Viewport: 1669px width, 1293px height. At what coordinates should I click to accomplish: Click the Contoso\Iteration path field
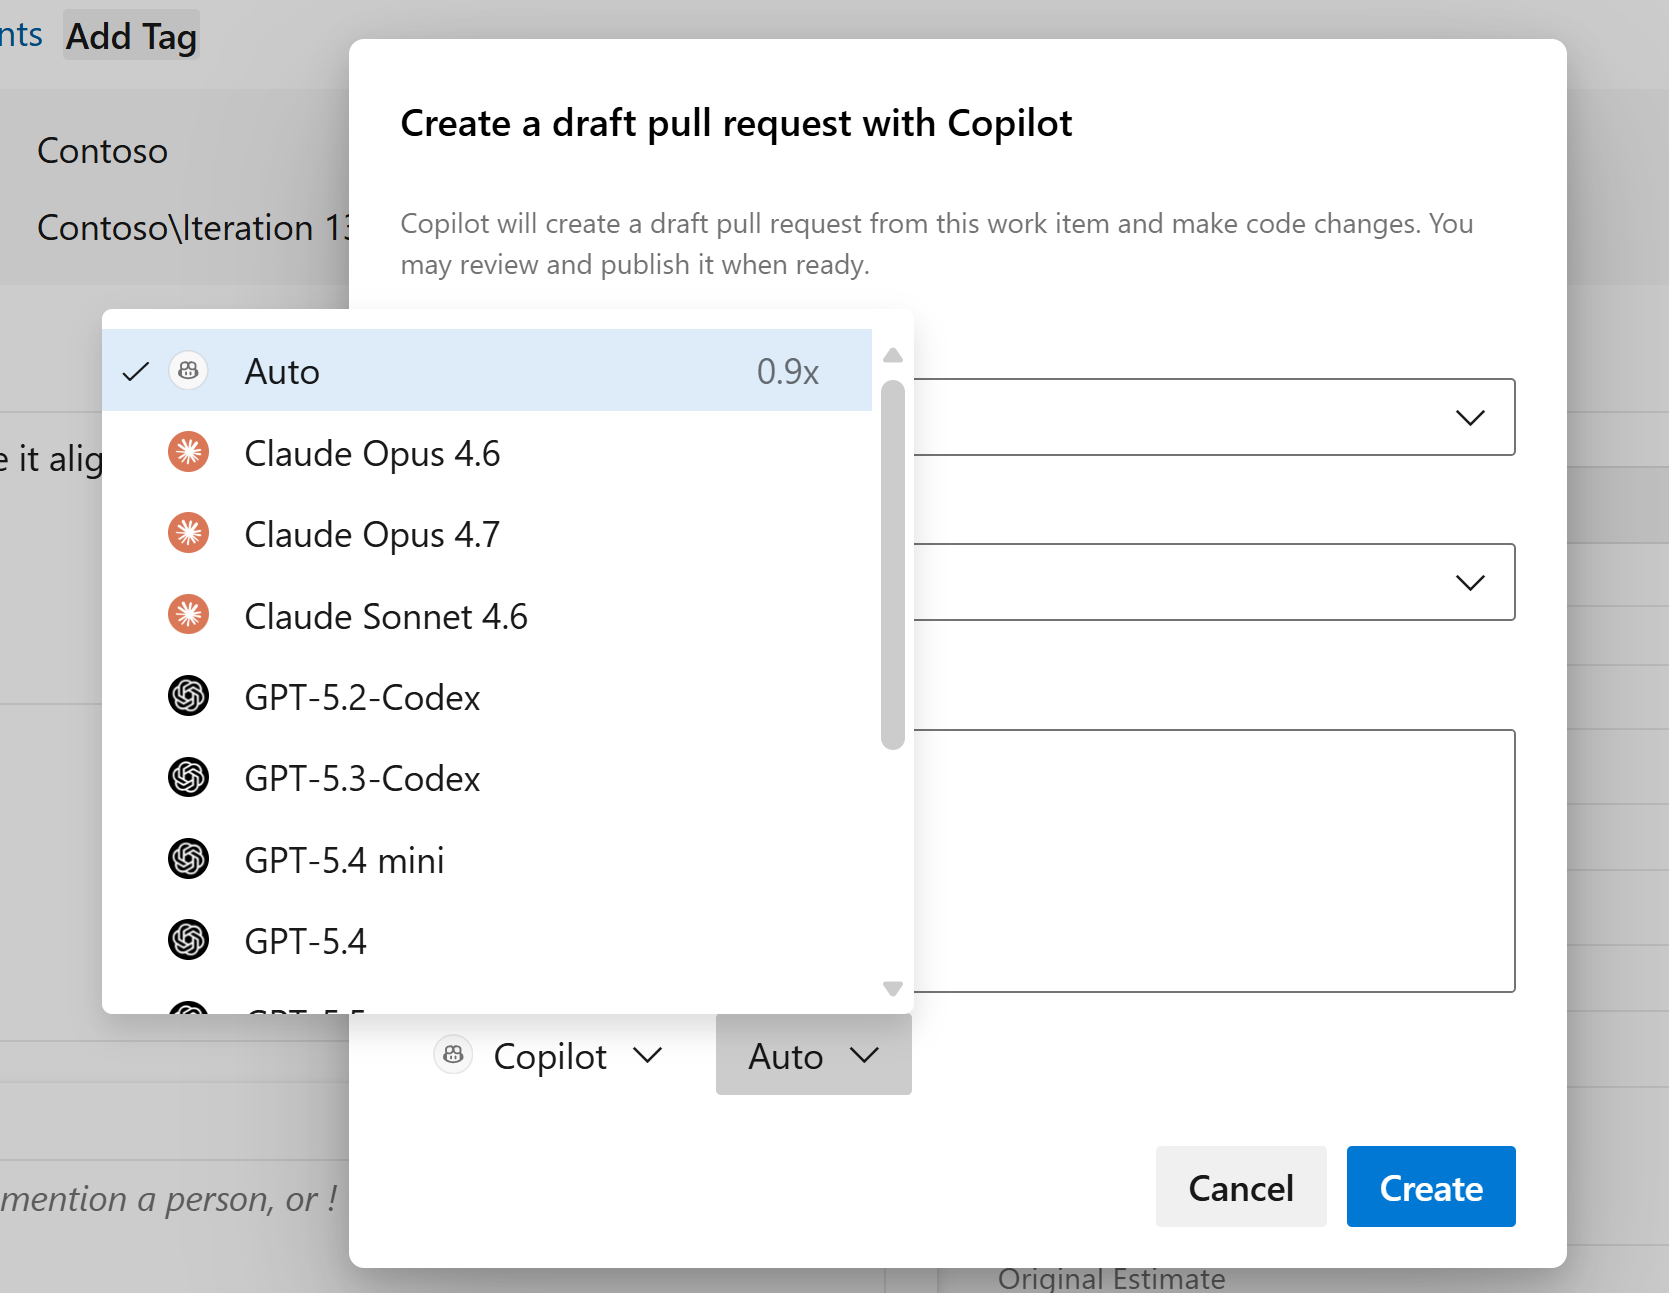pos(193,228)
